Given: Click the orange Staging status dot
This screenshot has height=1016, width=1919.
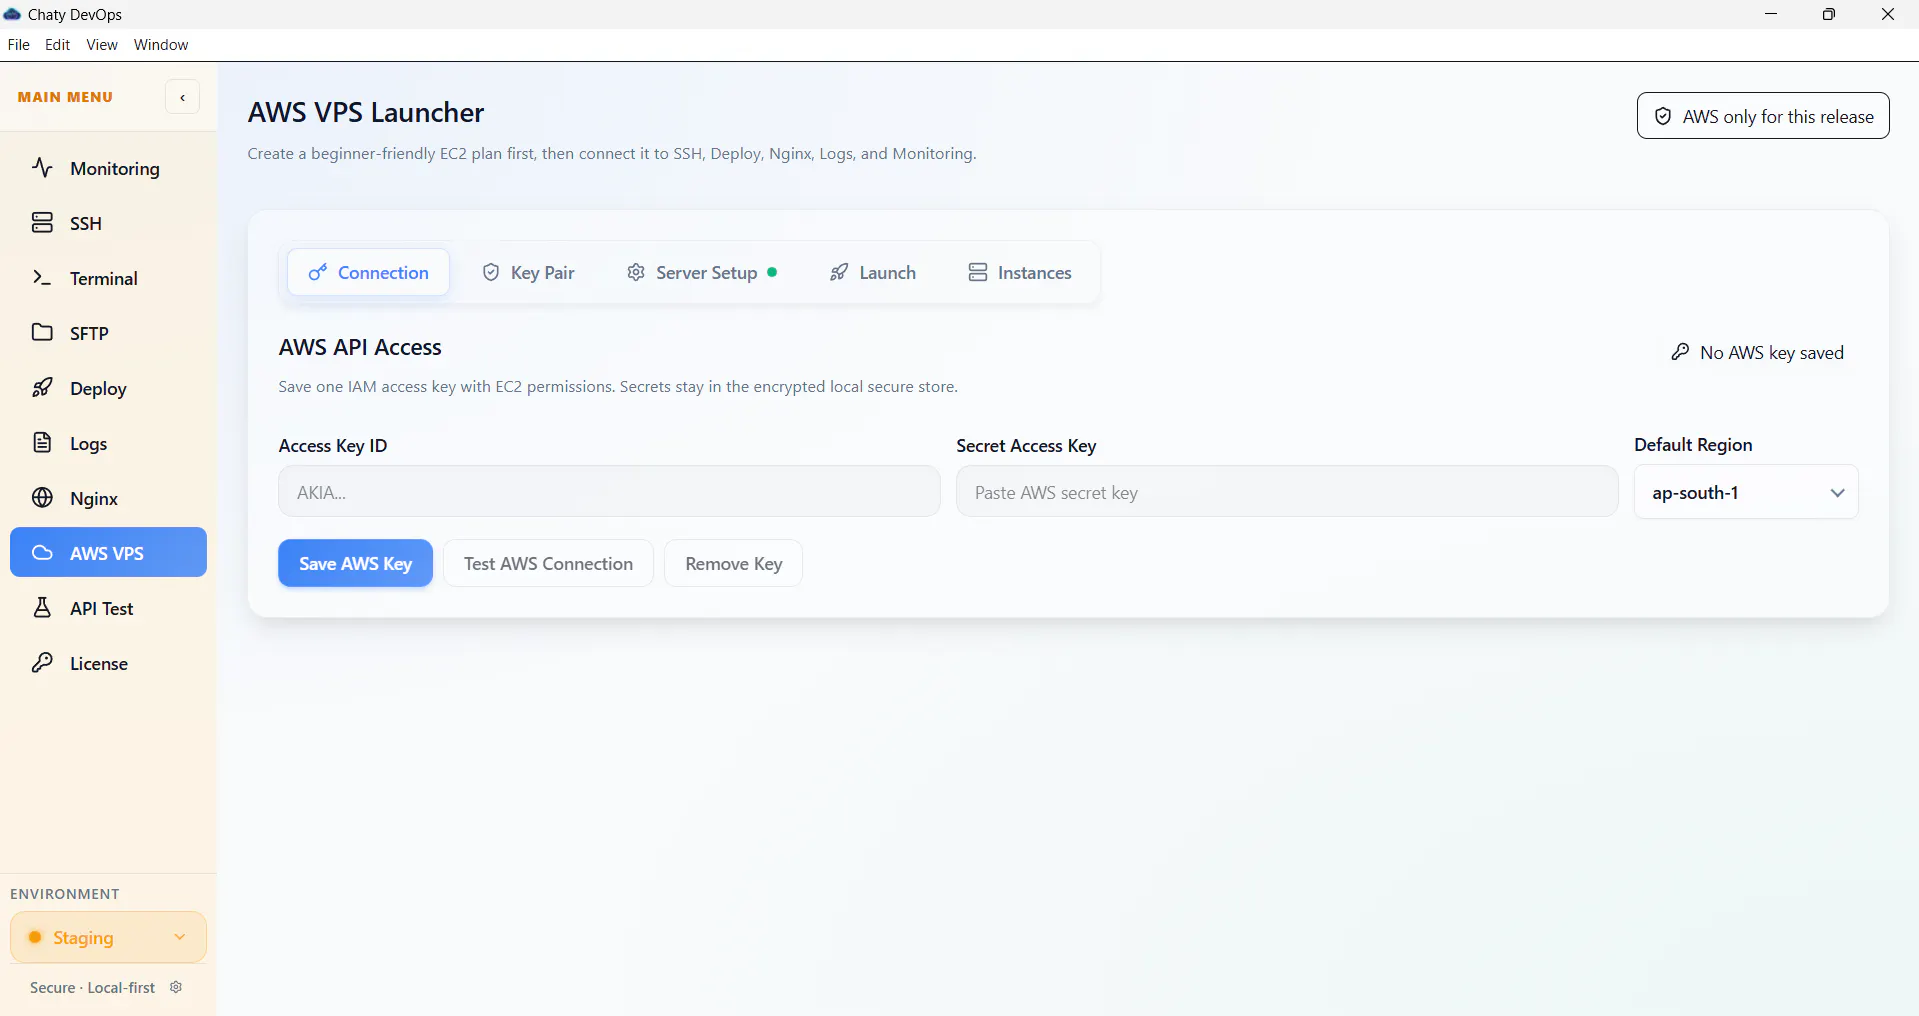Looking at the screenshot, I should (35, 937).
